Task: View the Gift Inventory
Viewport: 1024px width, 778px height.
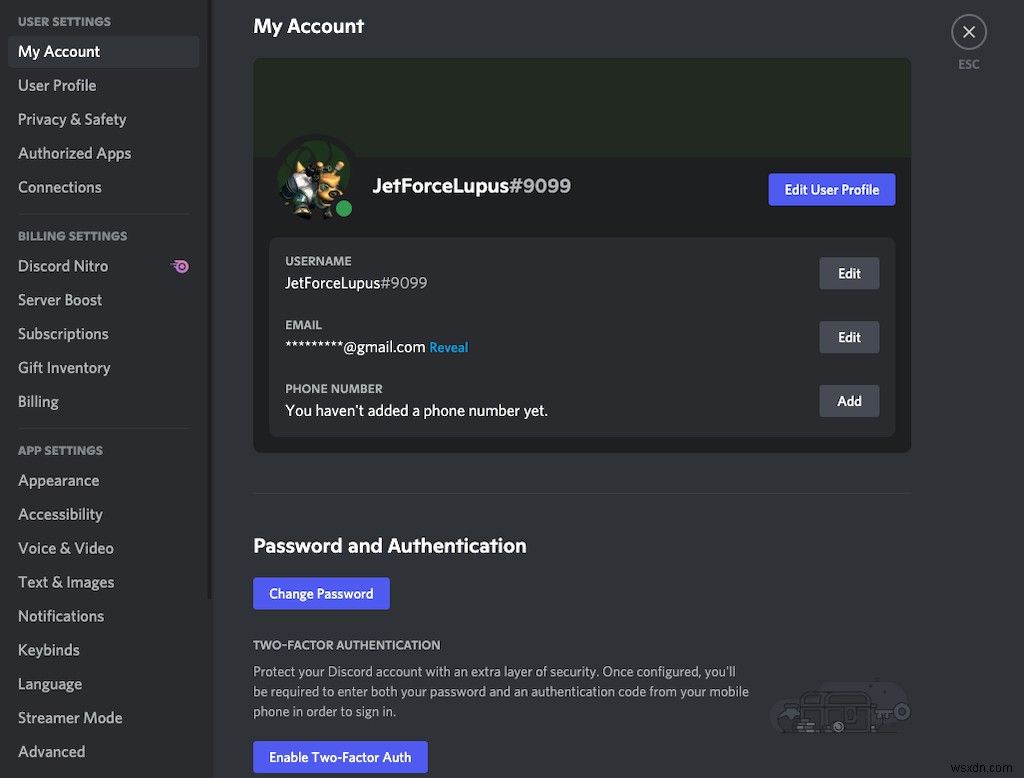Action: 63,367
